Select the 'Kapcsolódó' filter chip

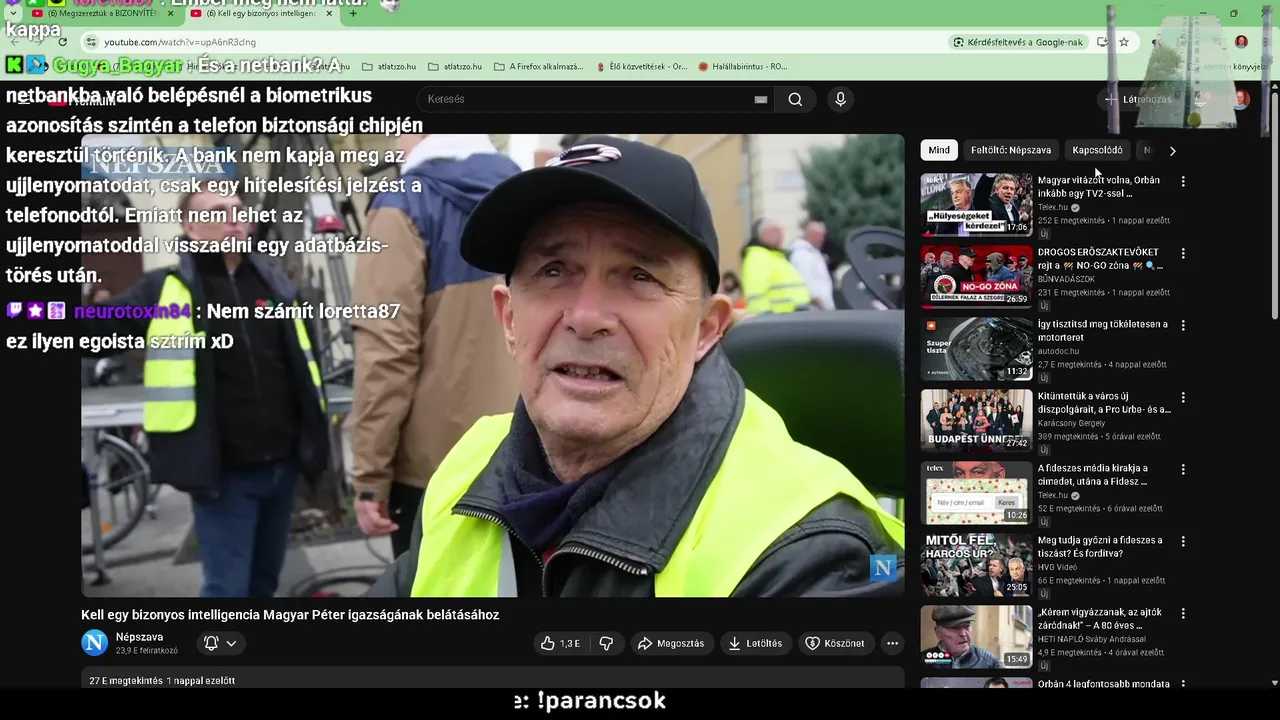1097,150
